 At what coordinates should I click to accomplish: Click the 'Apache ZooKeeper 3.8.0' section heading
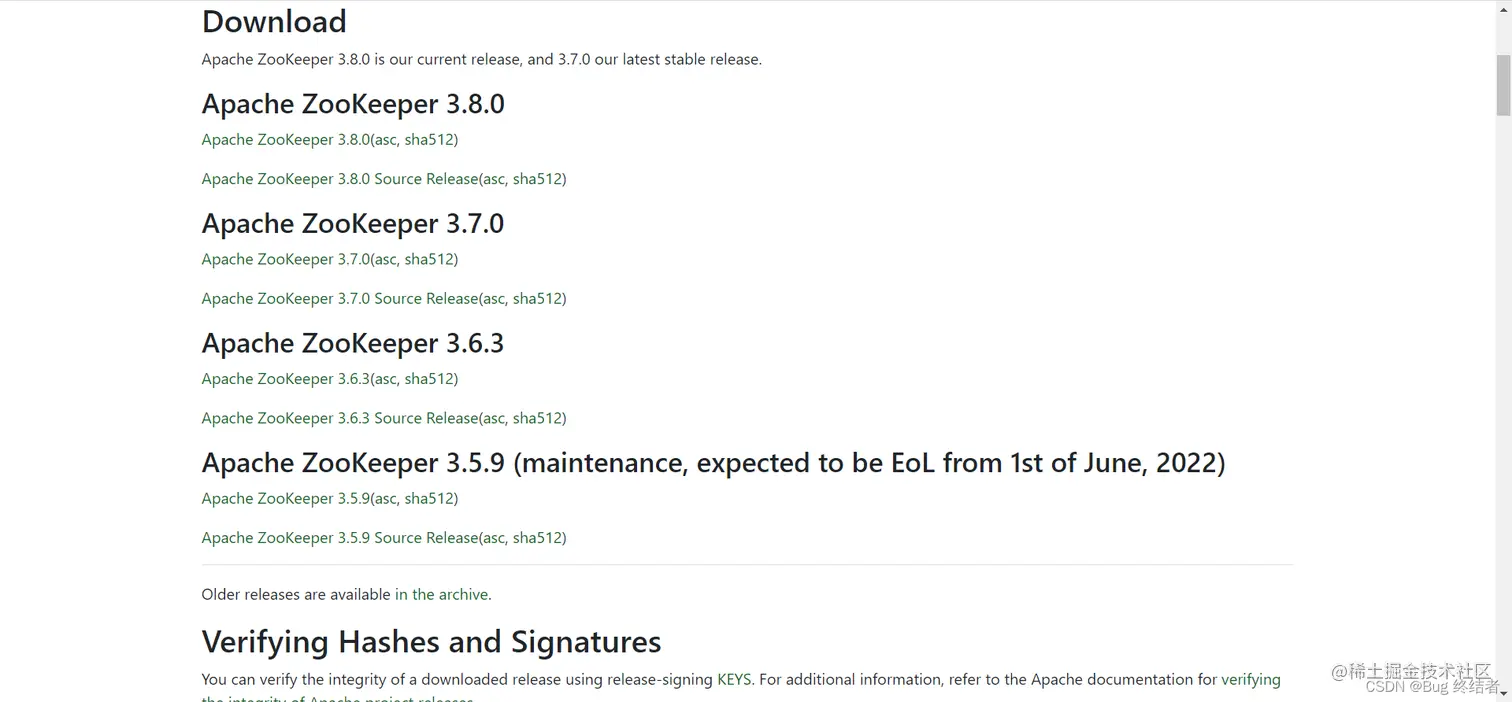(353, 104)
